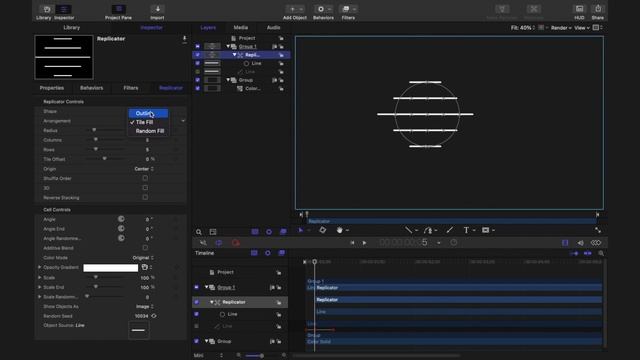Toggle Group checkbox in Timeline list
Image resolution: width=640 pixels, height=360 pixels.
point(196,341)
